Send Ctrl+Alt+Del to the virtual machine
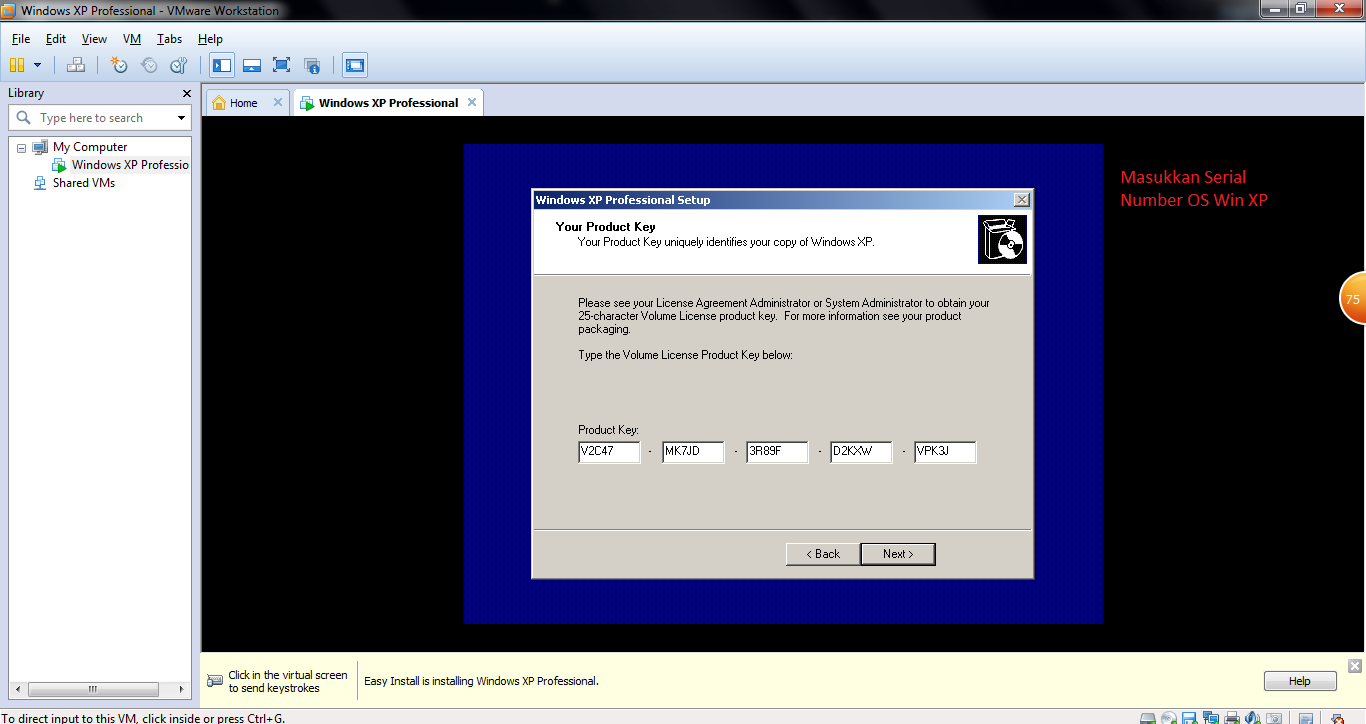This screenshot has width=1366, height=724. point(76,65)
